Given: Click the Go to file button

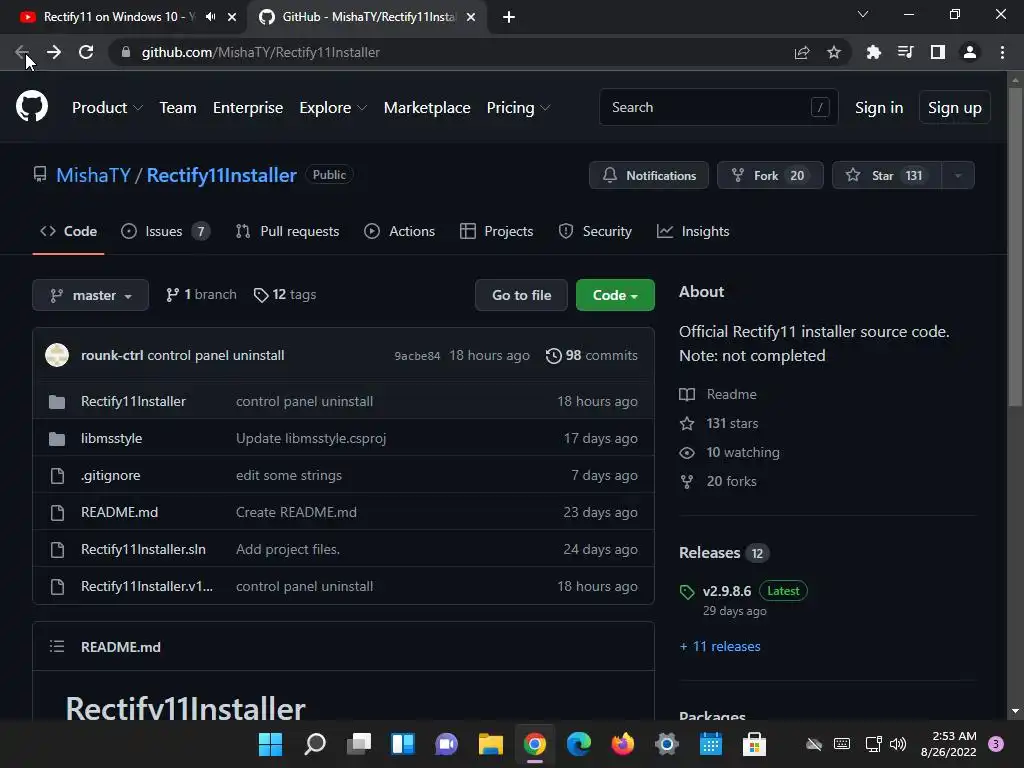Looking at the screenshot, I should [521, 295].
